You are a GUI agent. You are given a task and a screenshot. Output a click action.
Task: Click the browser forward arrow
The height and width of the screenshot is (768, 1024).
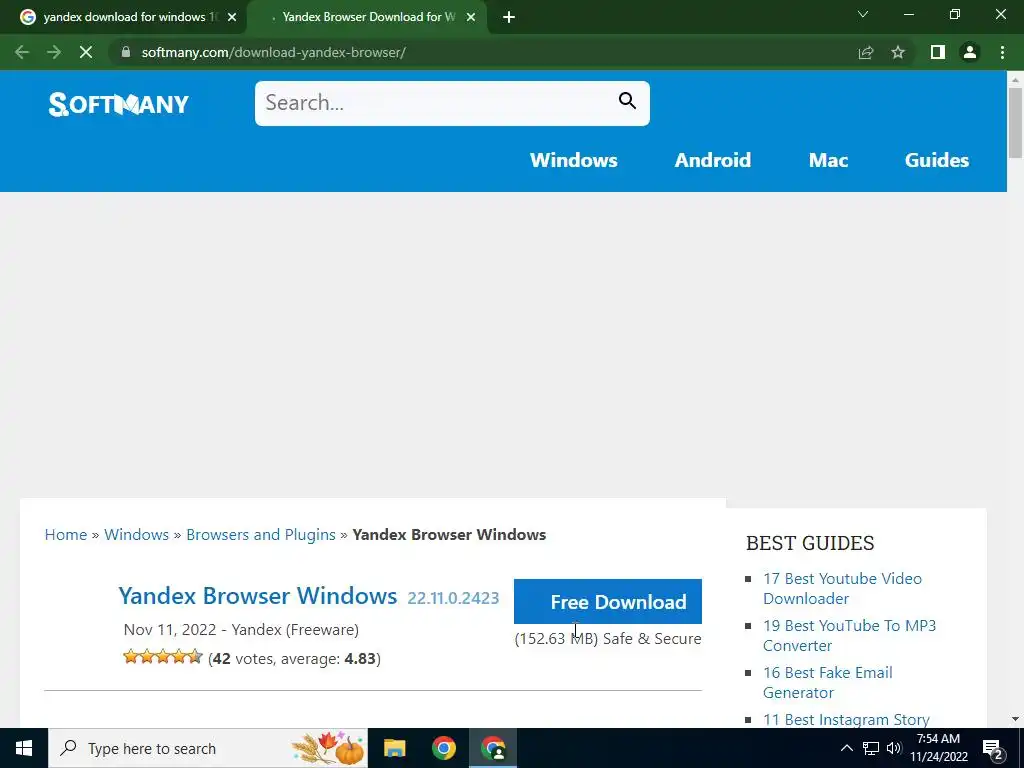coord(54,52)
